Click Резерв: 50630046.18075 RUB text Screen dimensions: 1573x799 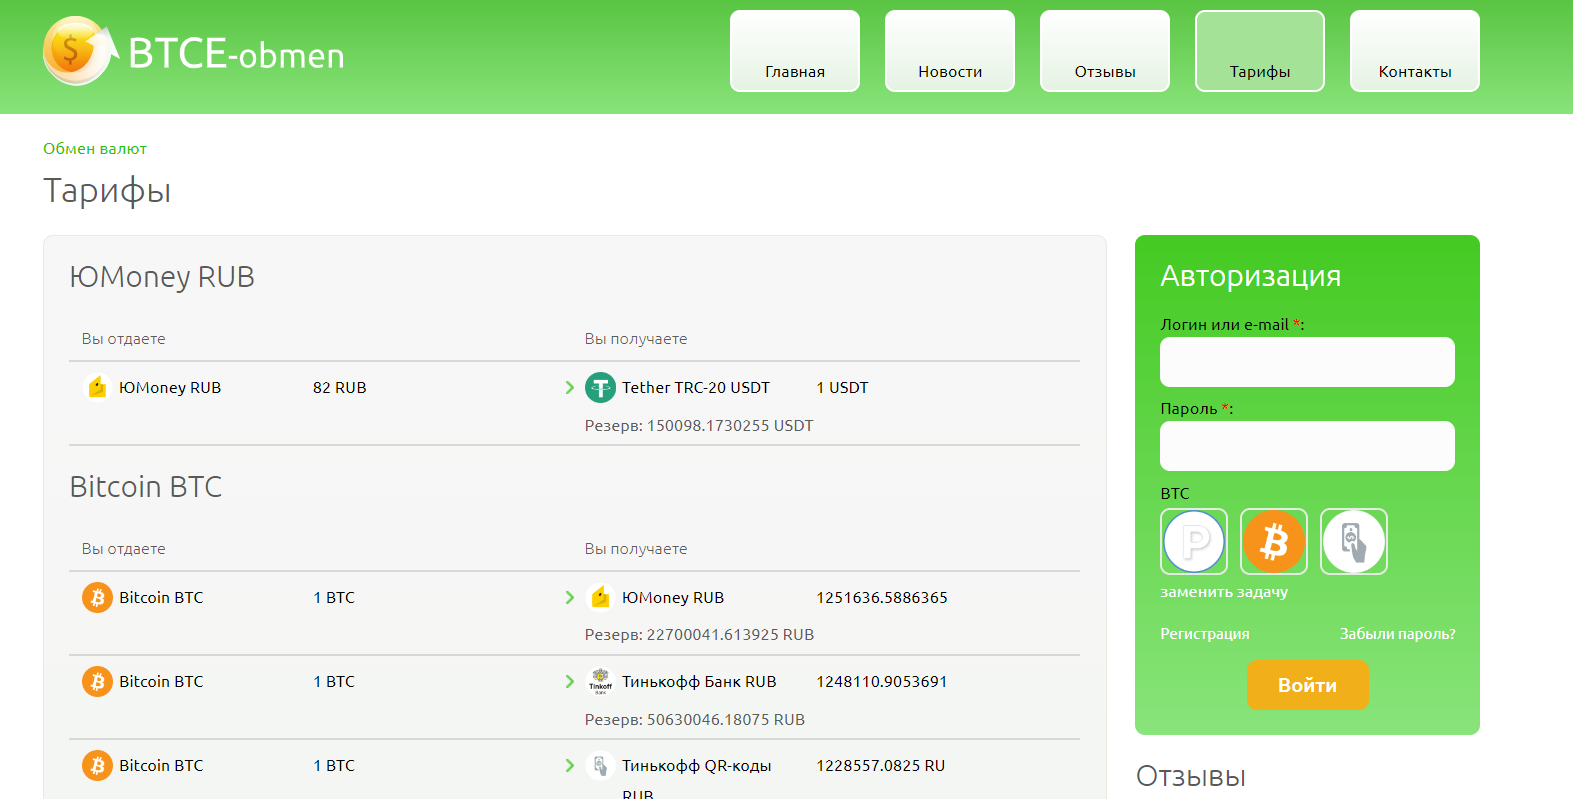tap(695, 720)
